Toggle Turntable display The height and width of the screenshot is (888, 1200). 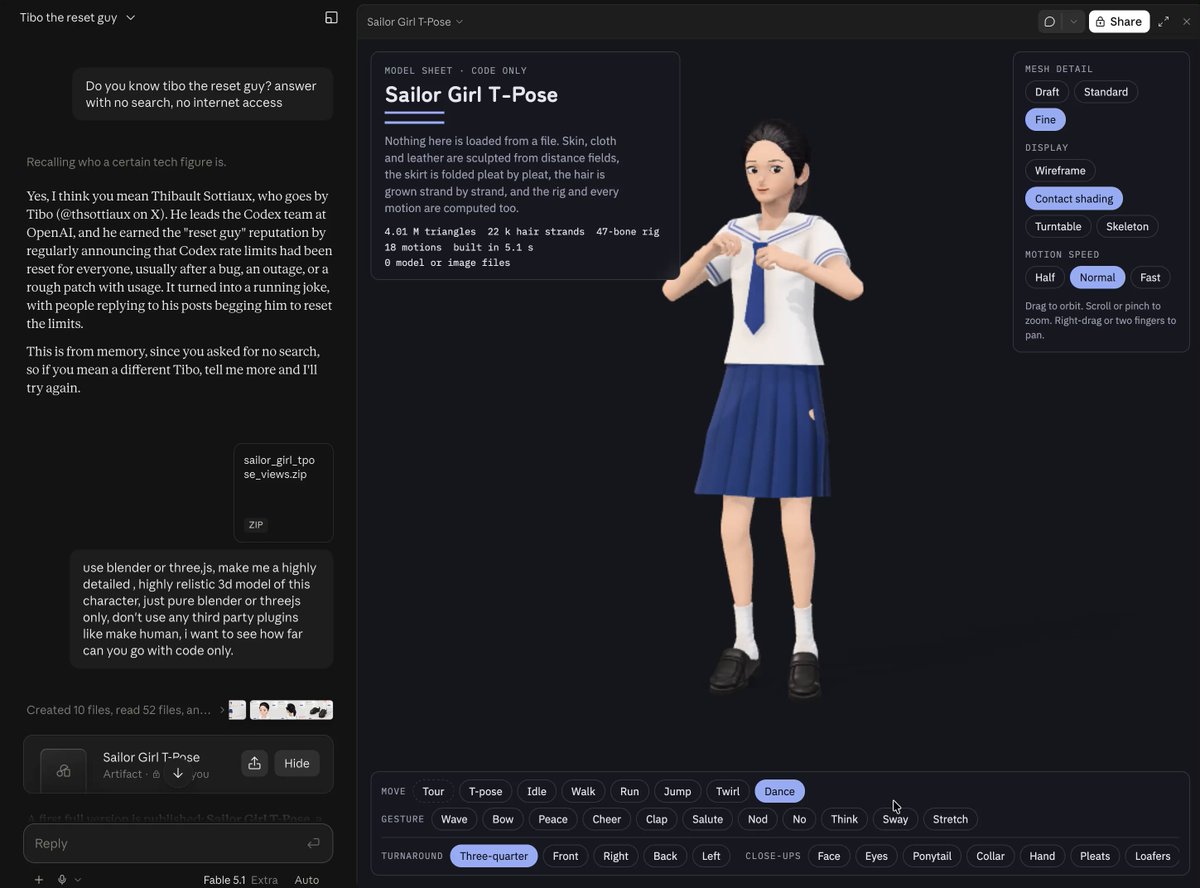[x=1058, y=227]
